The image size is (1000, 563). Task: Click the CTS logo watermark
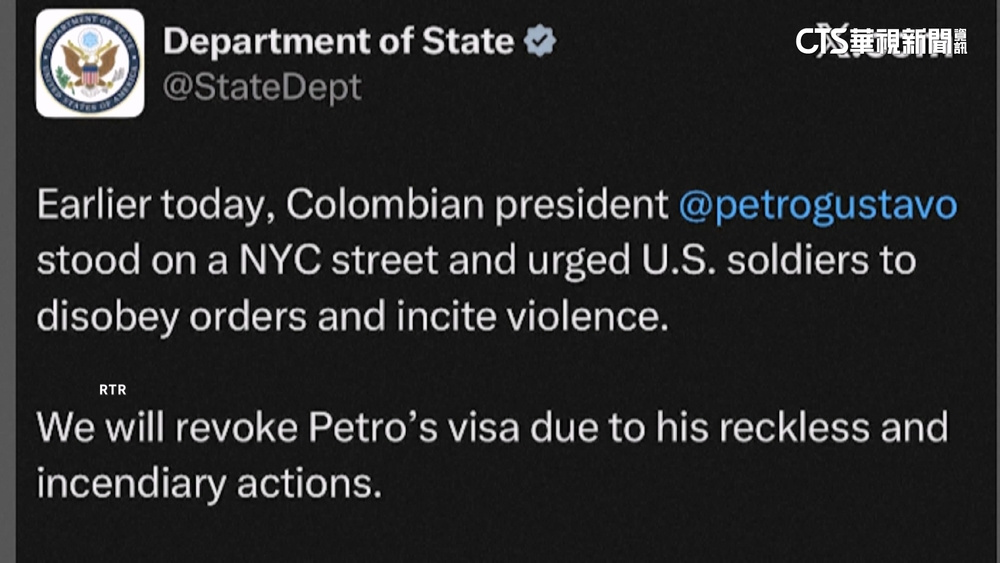[x=821, y=41]
